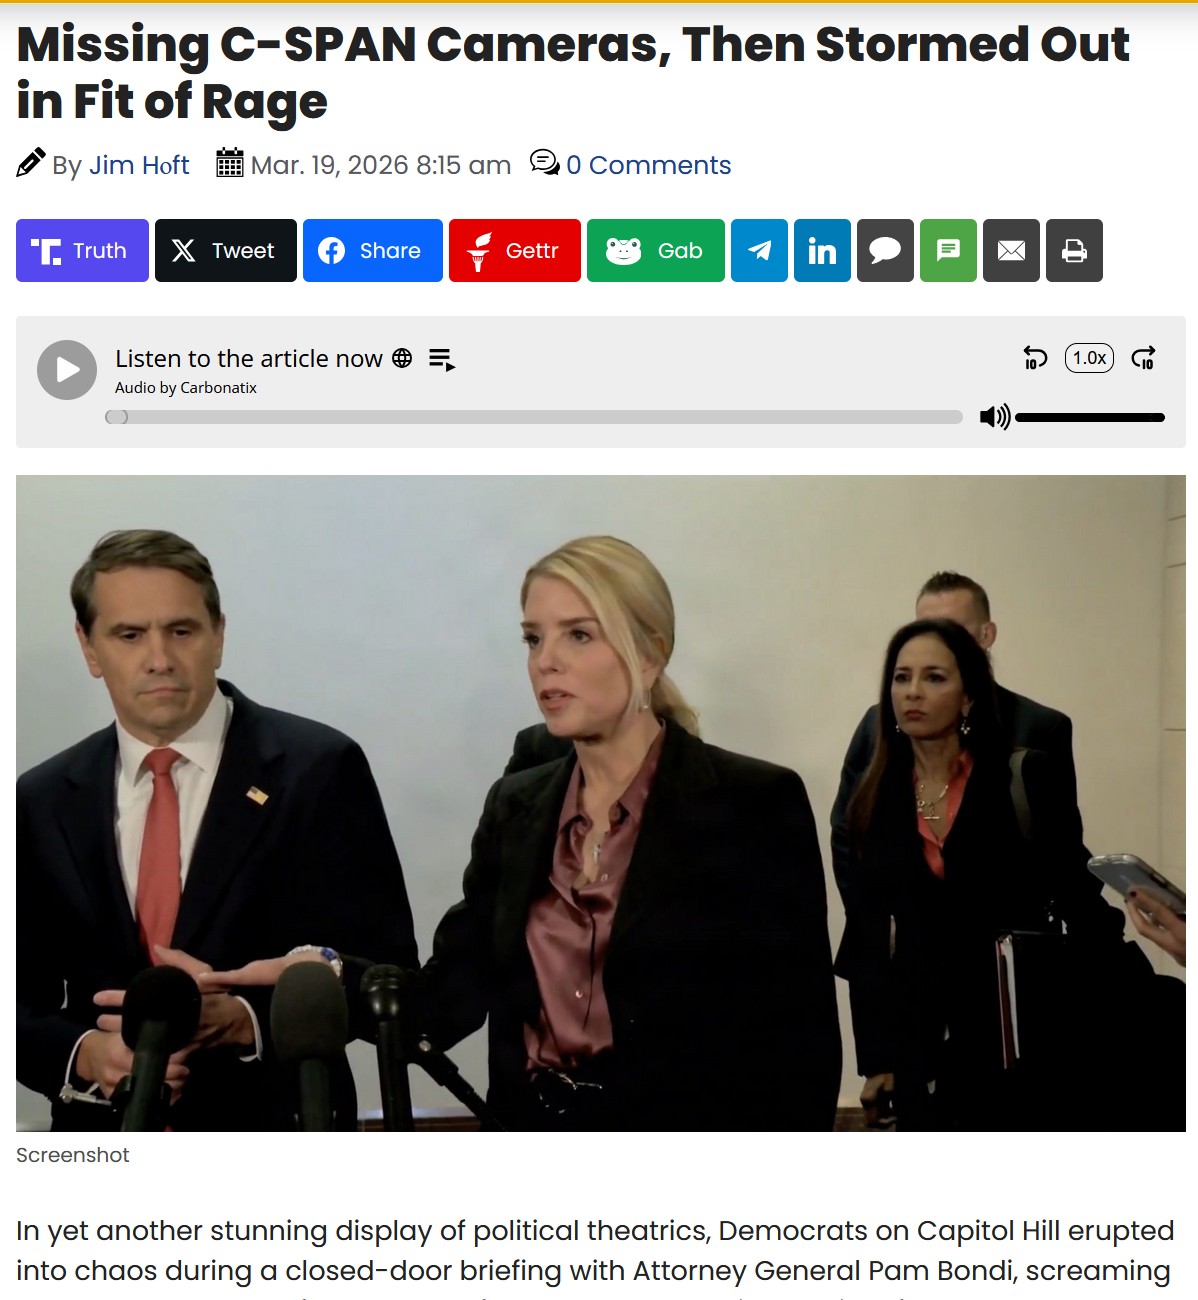Share the article on LinkedIn
1198x1300 pixels.
[822, 250]
